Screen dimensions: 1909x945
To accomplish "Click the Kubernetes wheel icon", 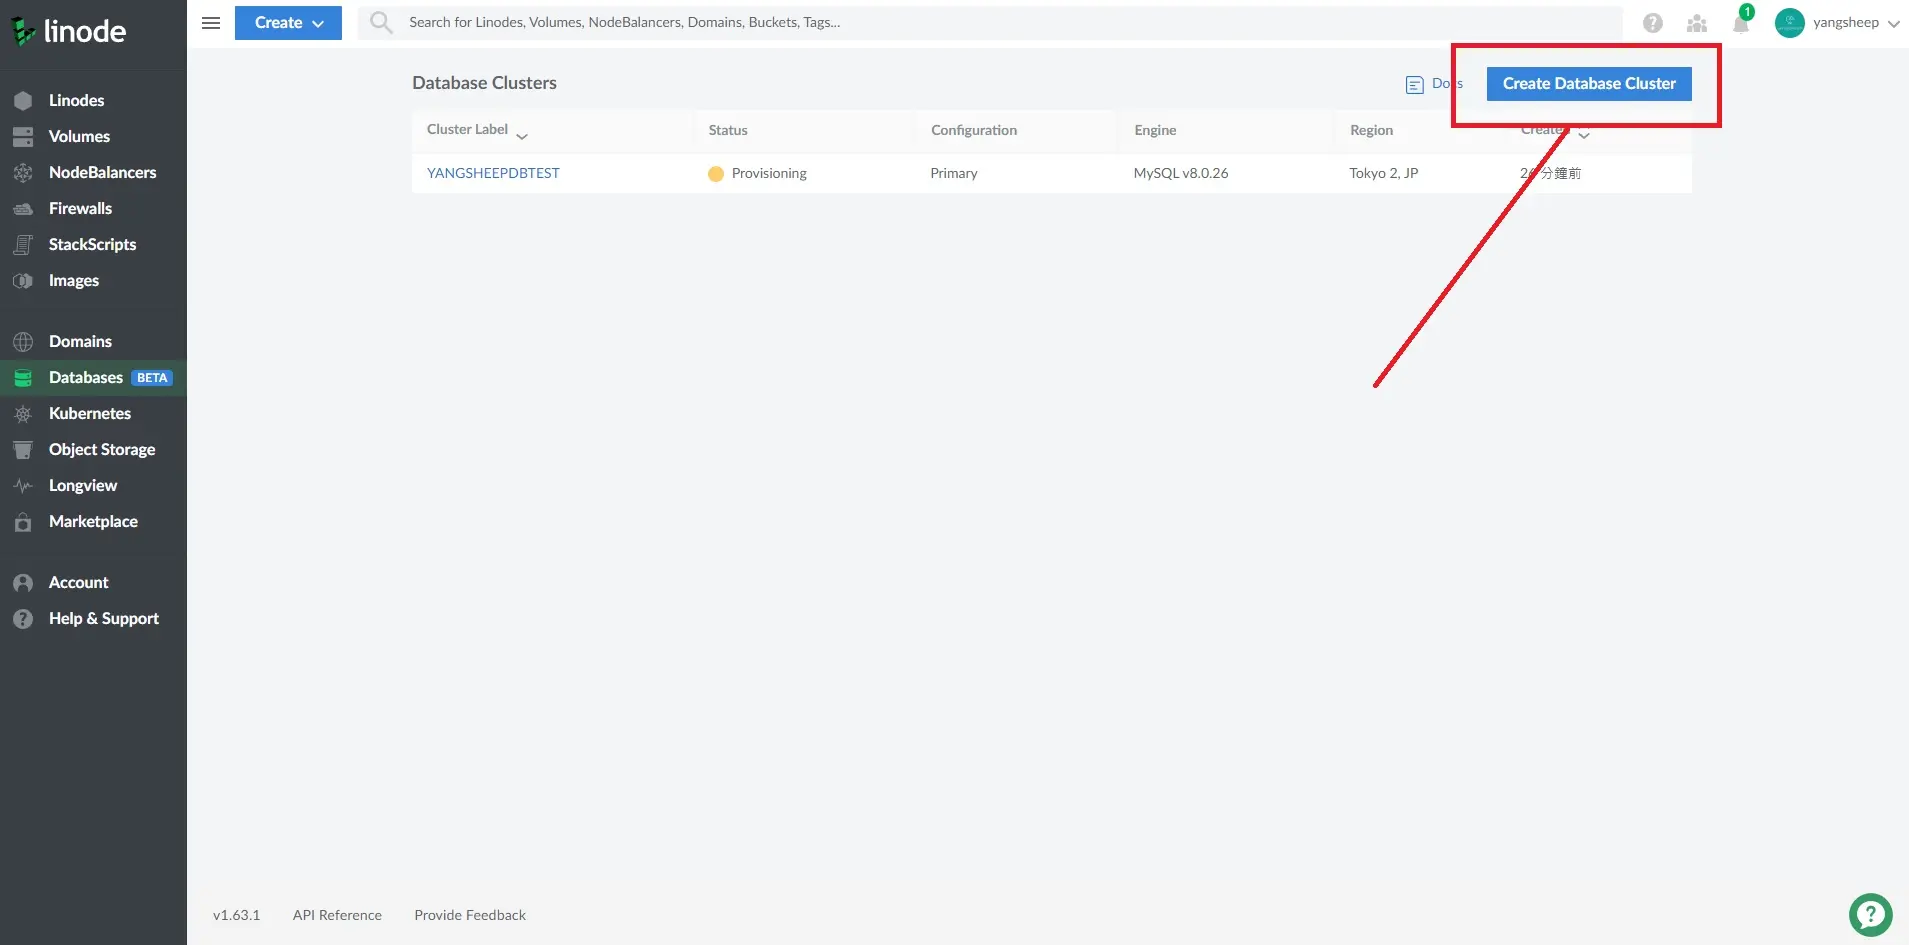I will (23, 414).
